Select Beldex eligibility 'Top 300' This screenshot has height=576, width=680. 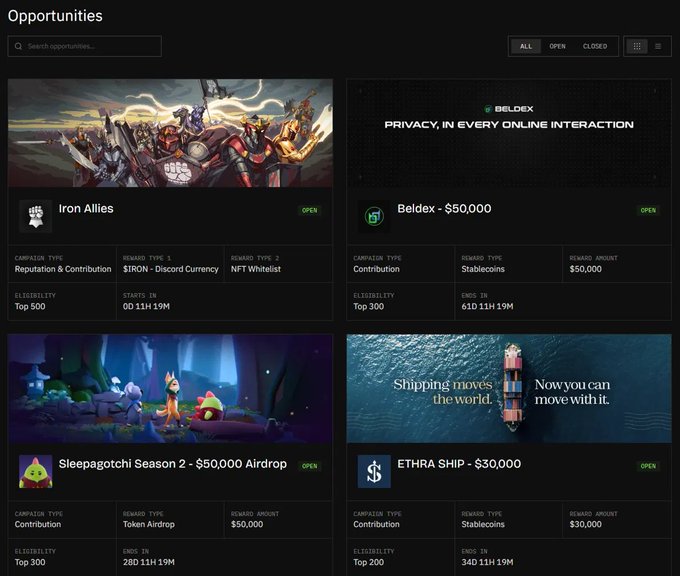pyautogui.click(x=368, y=306)
